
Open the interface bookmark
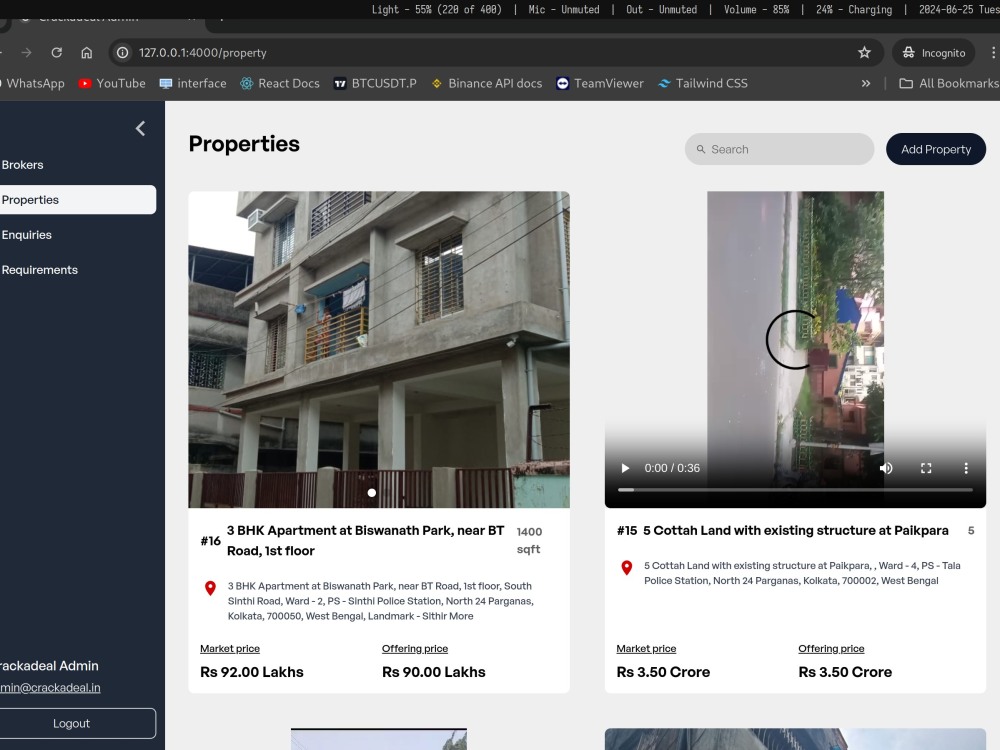193,84
